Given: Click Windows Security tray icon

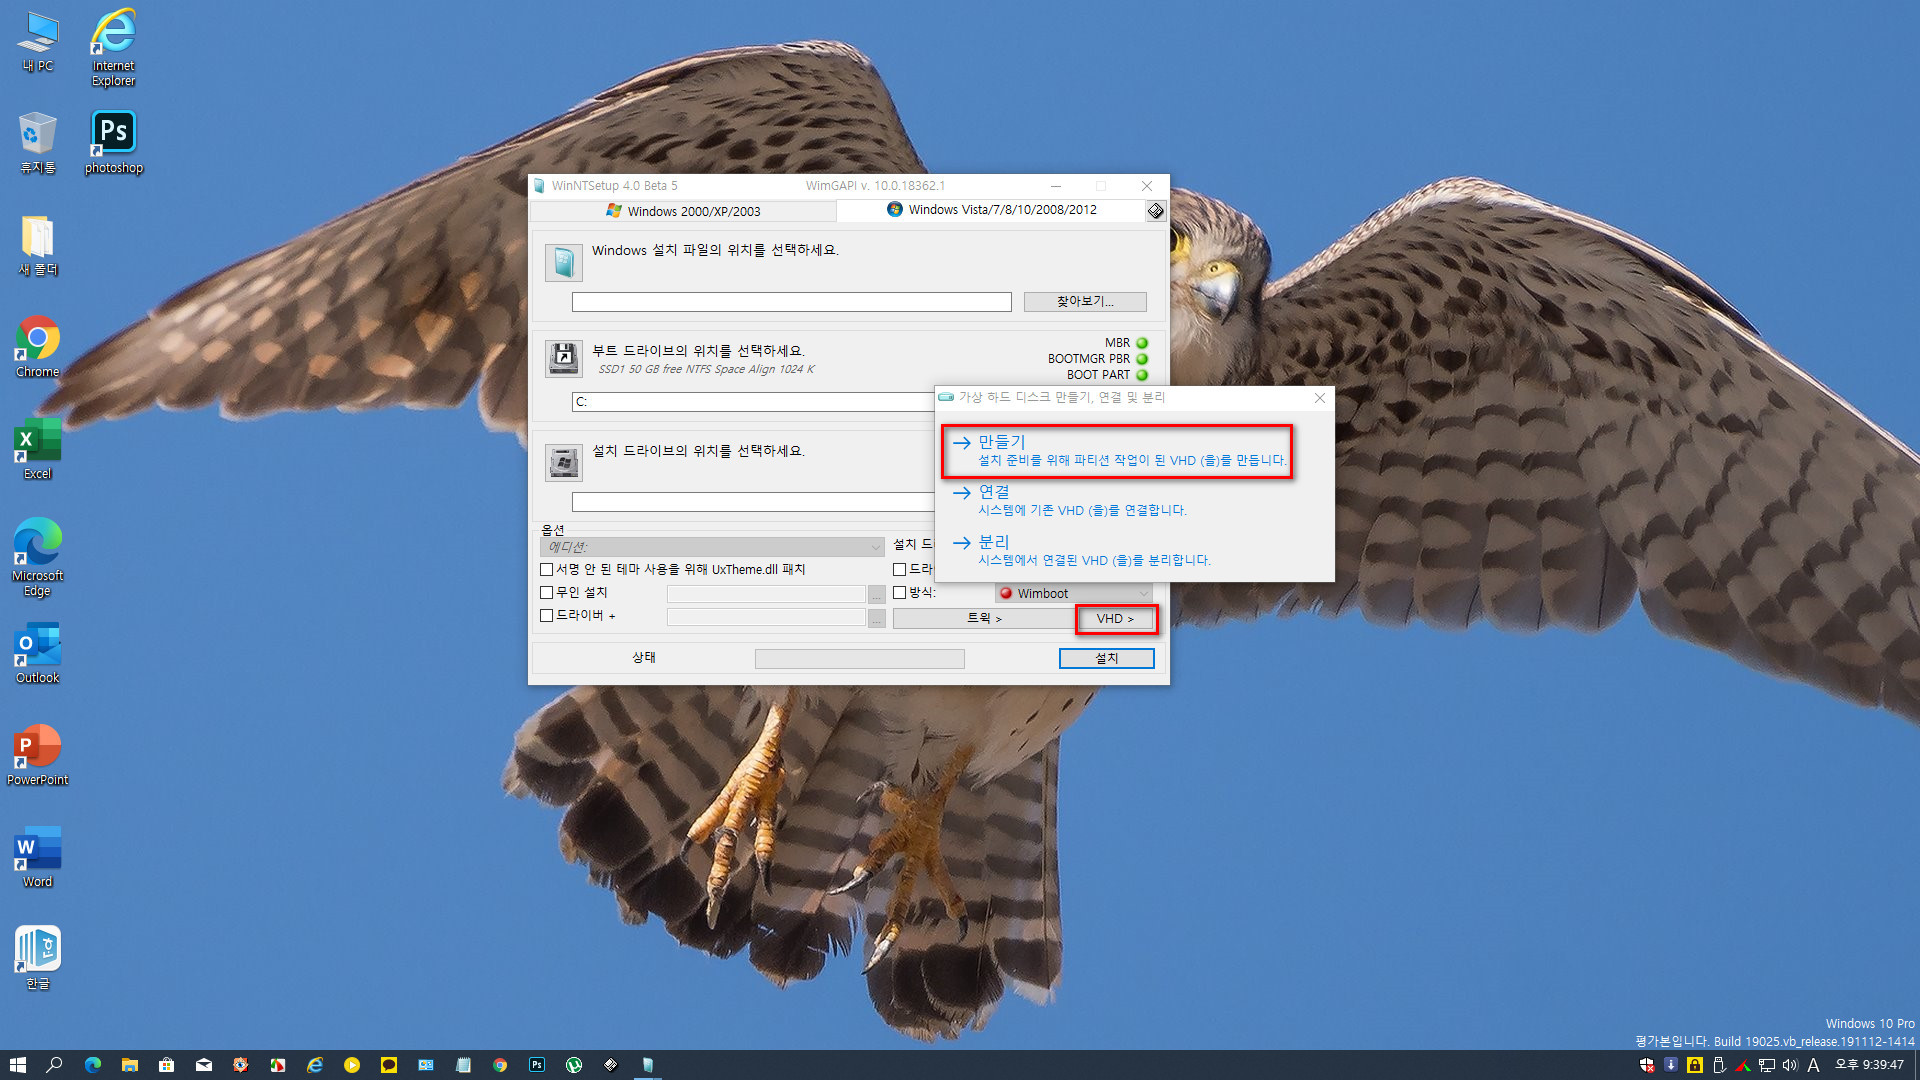Looking at the screenshot, I should coord(1647,1065).
